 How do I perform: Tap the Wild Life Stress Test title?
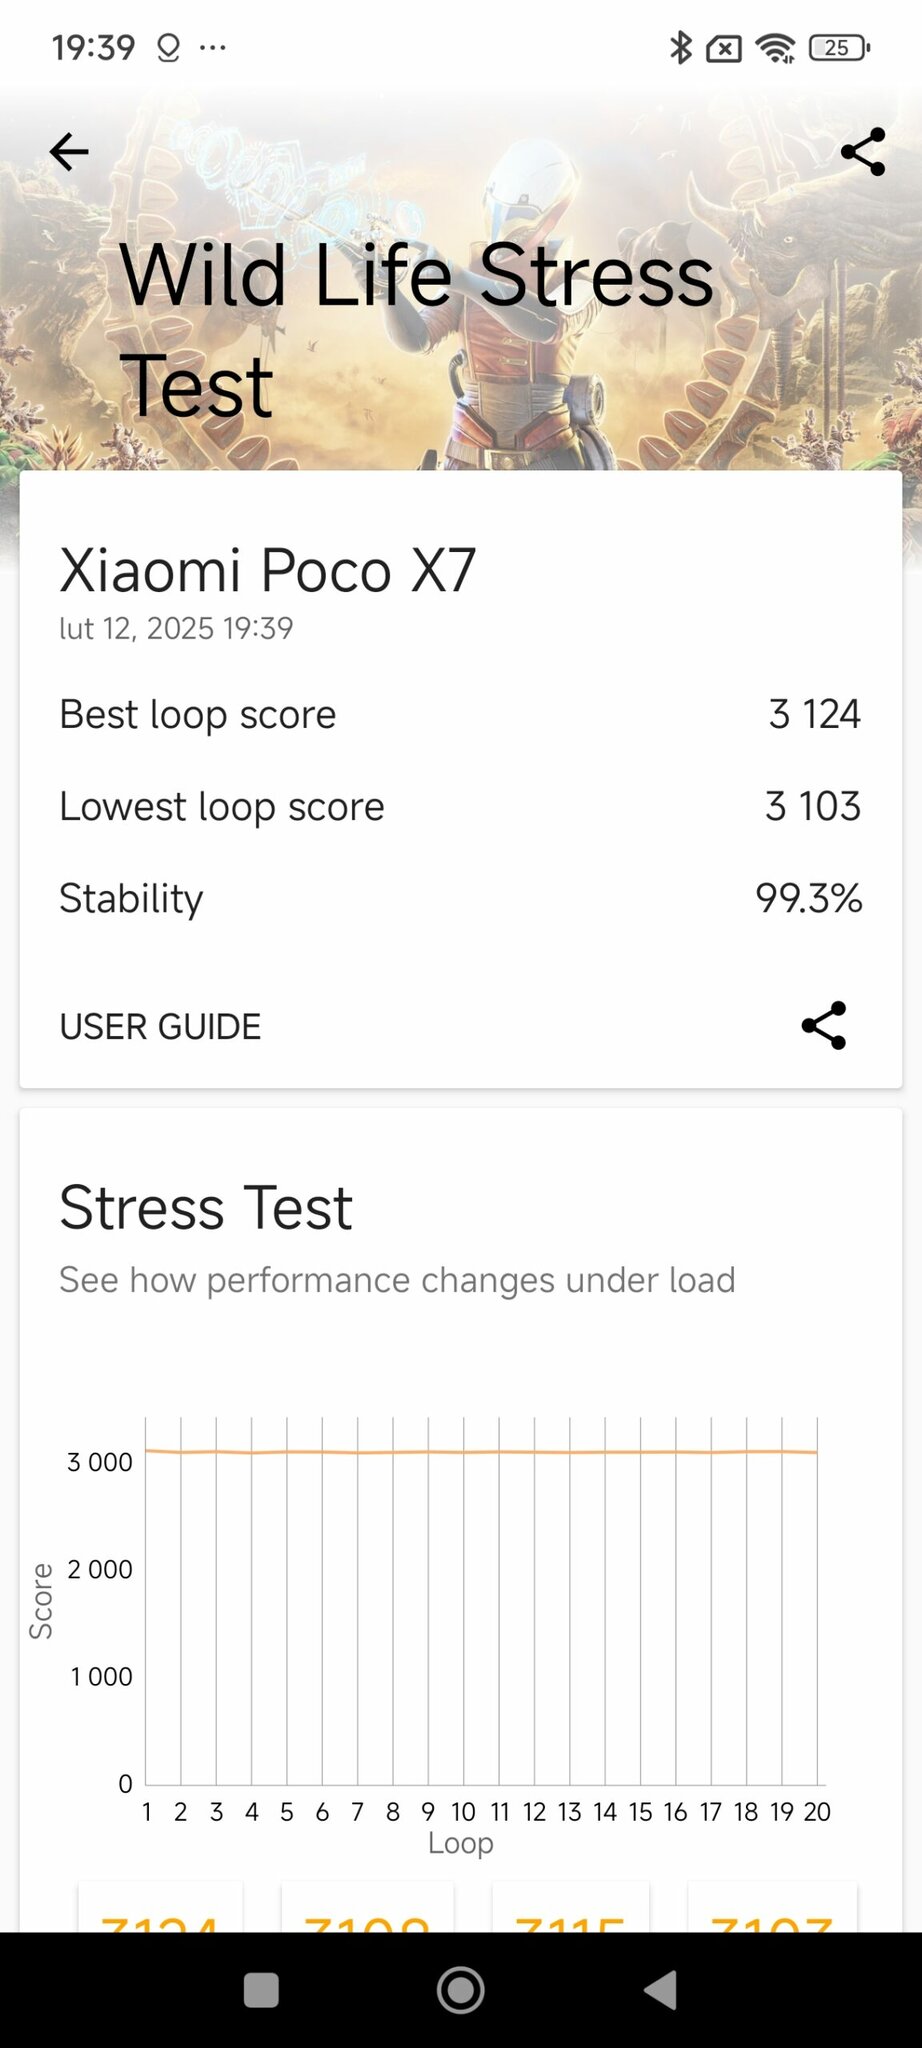coord(416,330)
